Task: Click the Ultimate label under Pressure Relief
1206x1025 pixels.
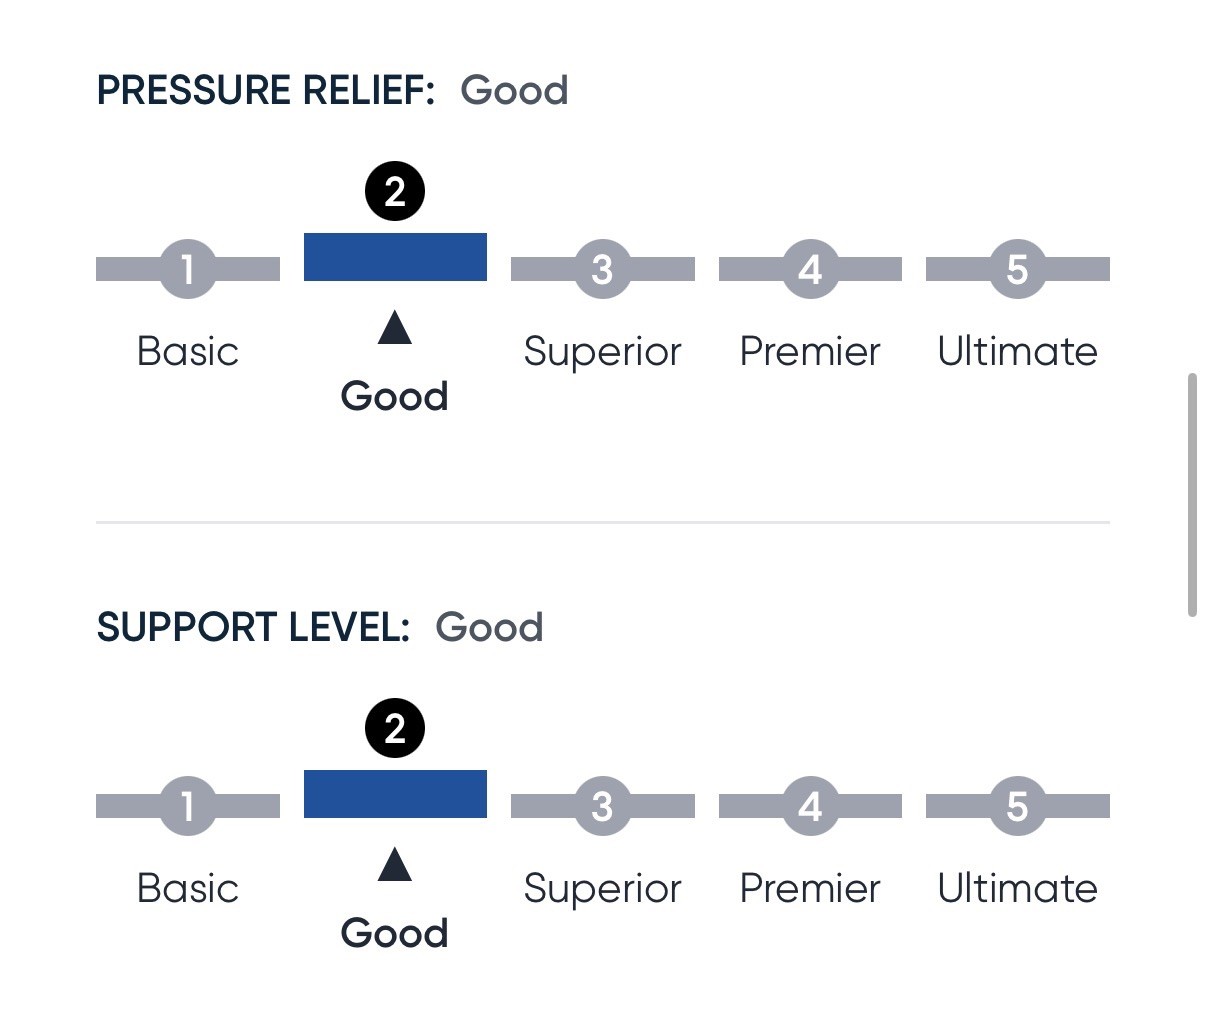Action: 1017,351
